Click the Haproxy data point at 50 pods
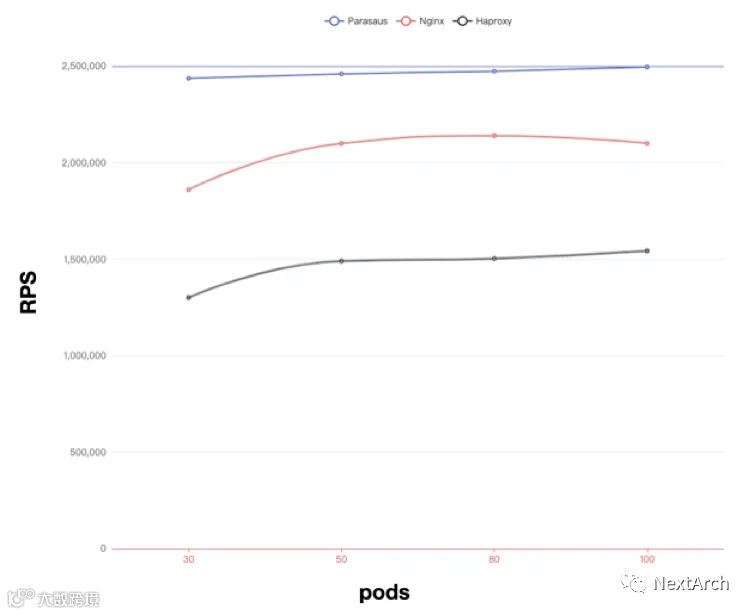This screenshot has width=754, height=614. click(x=341, y=261)
